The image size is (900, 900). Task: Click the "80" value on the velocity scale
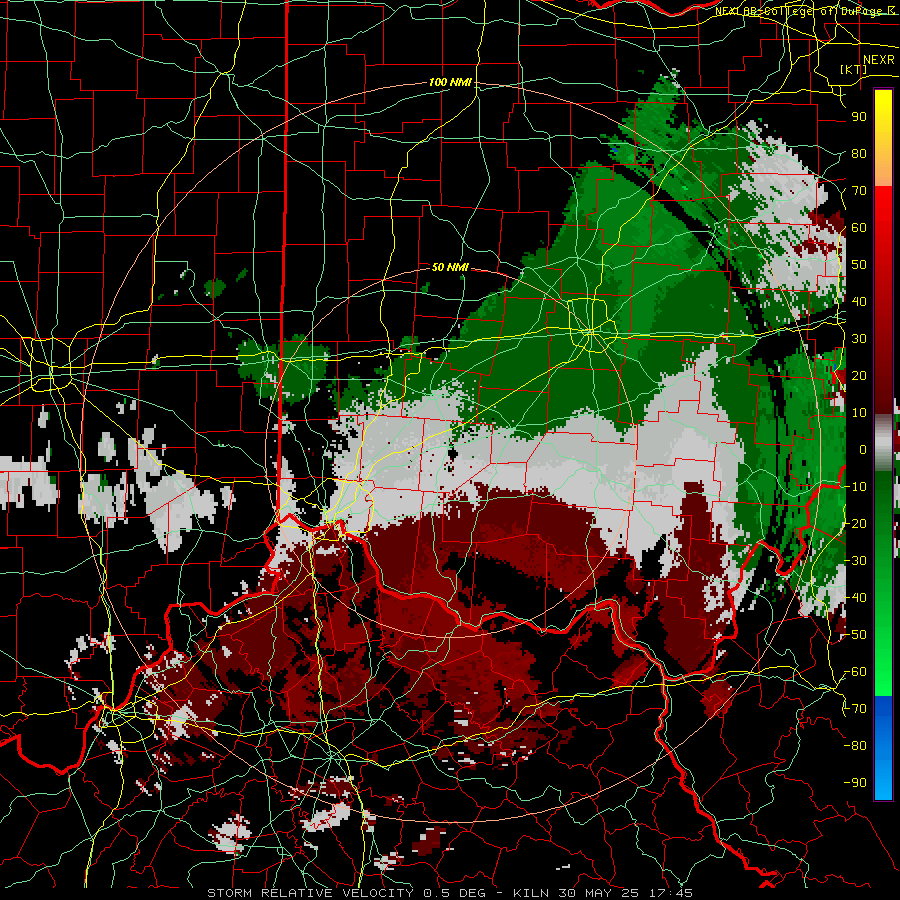pyautogui.click(x=859, y=154)
